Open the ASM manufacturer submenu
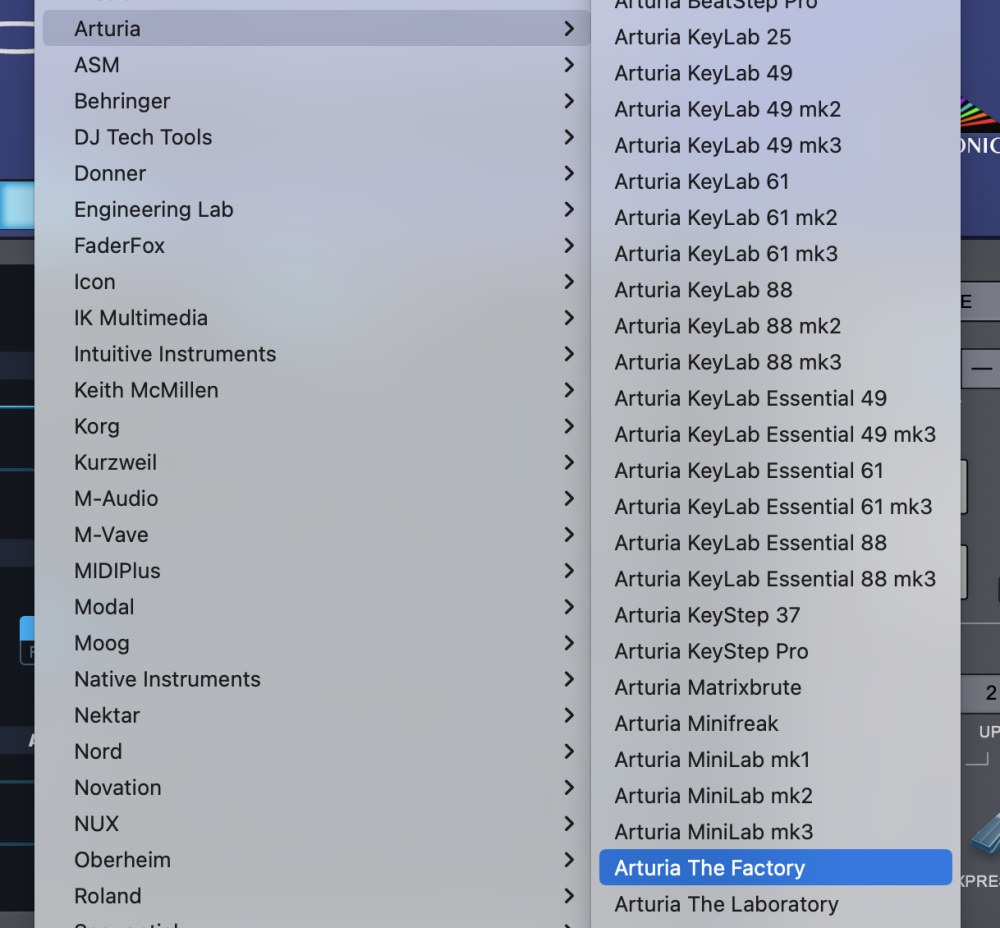This screenshot has height=928, width=1000. click(316, 65)
